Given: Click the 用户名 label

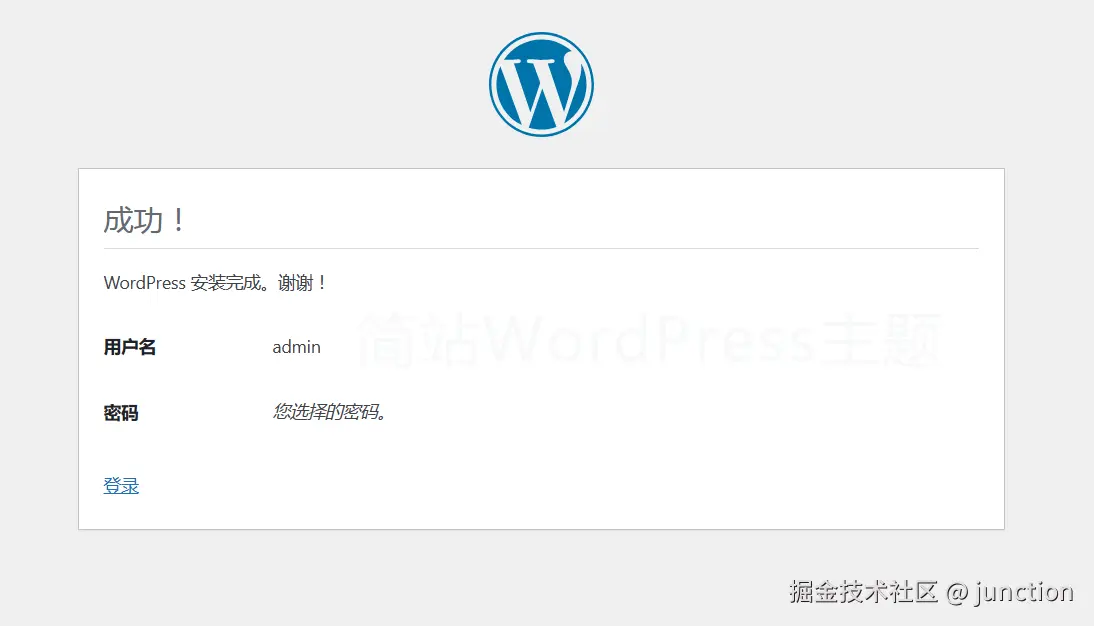Looking at the screenshot, I should tap(129, 347).
